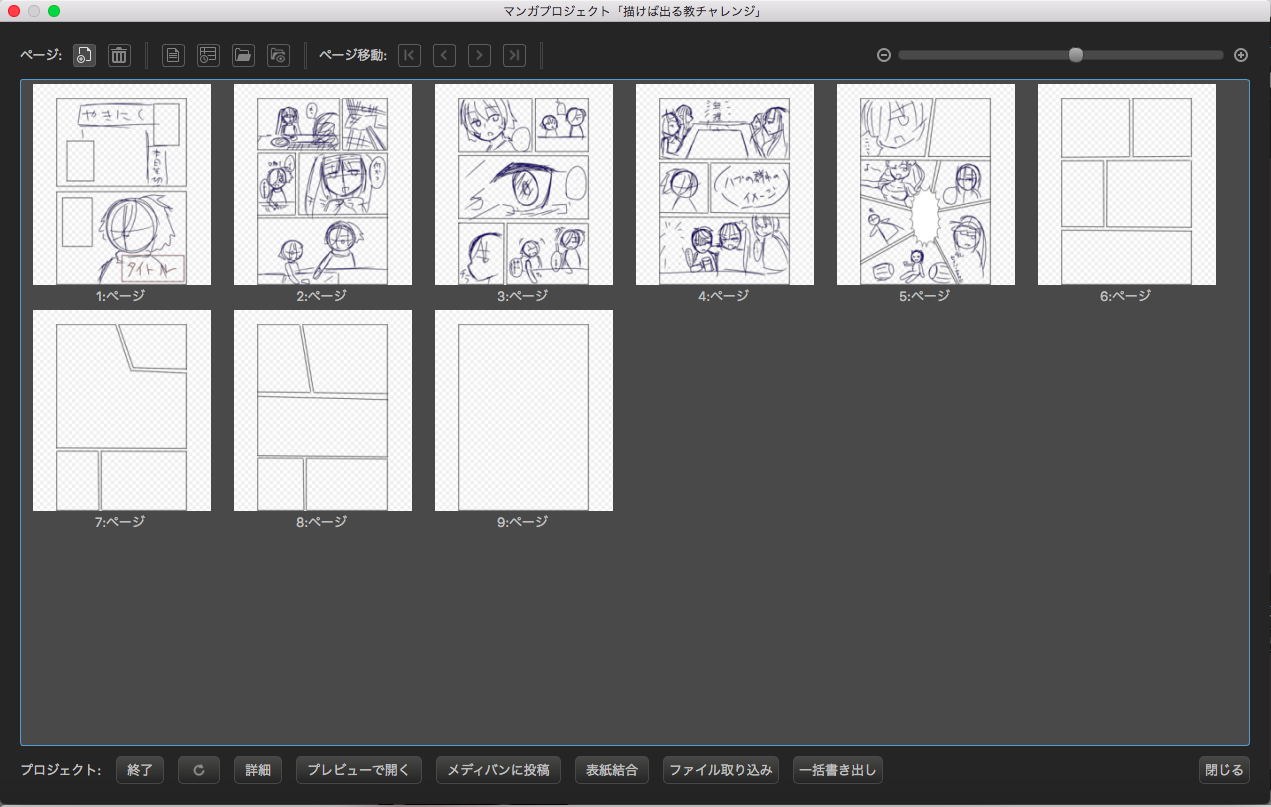The height and width of the screenshot is (807, 1271).
Task: Click the refresh project icon button
Action: 199,770
